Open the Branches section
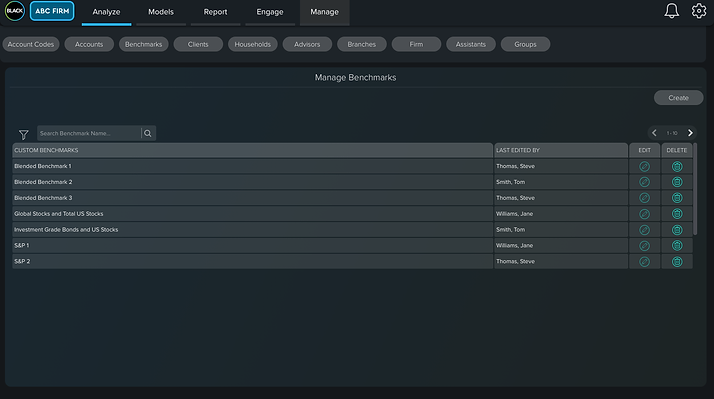Screen dimensions: 714x399 (362, 44)
